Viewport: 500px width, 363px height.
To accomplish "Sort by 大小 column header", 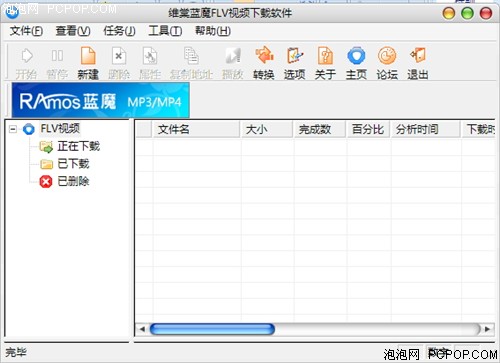I will [x=267, y=129].
